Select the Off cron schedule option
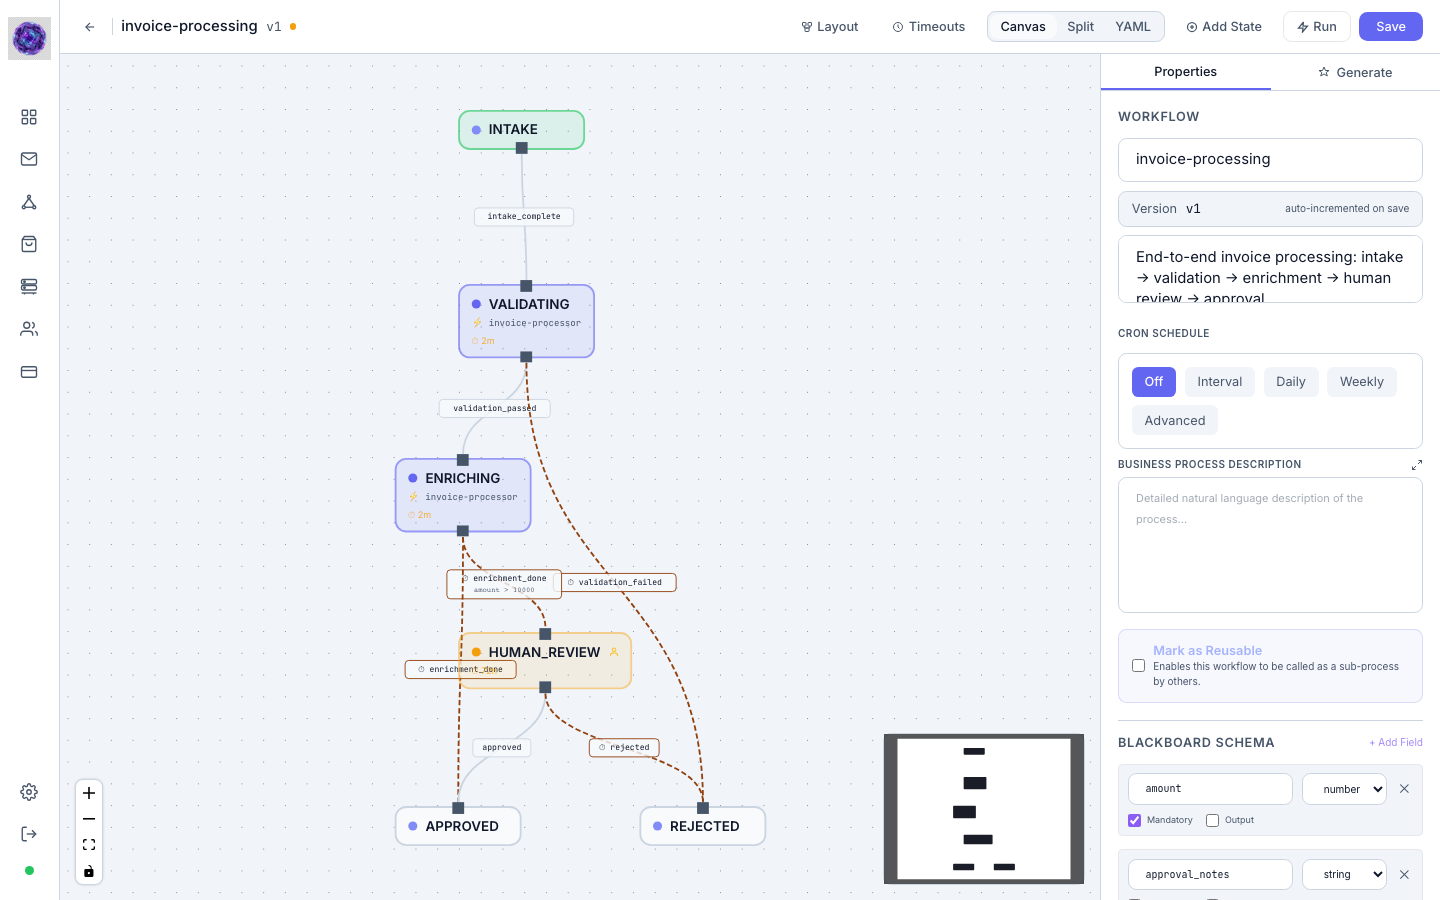 click(x=1154, y=382)
